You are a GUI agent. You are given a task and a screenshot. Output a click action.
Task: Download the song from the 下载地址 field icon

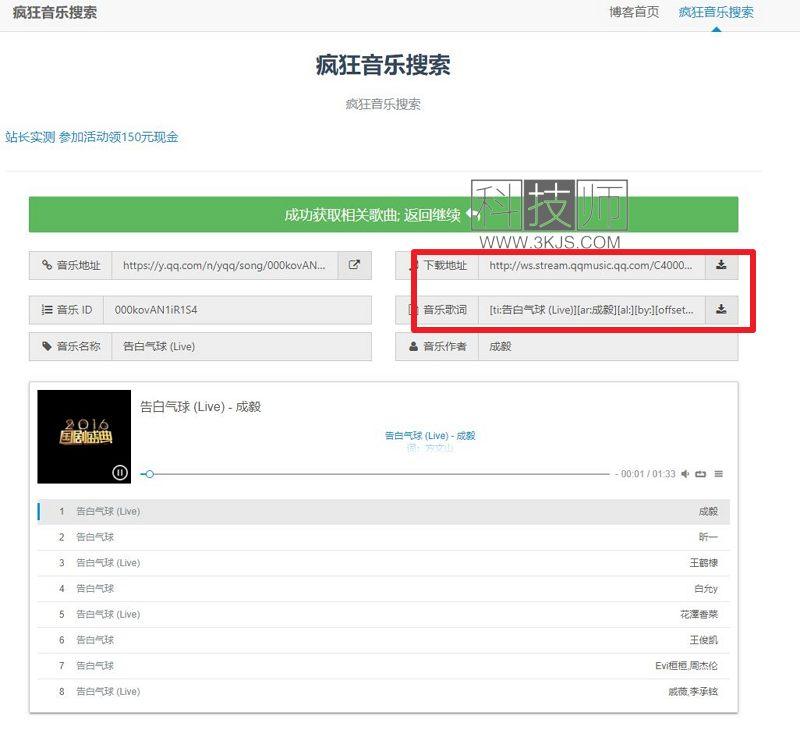(x=721, y=265)
